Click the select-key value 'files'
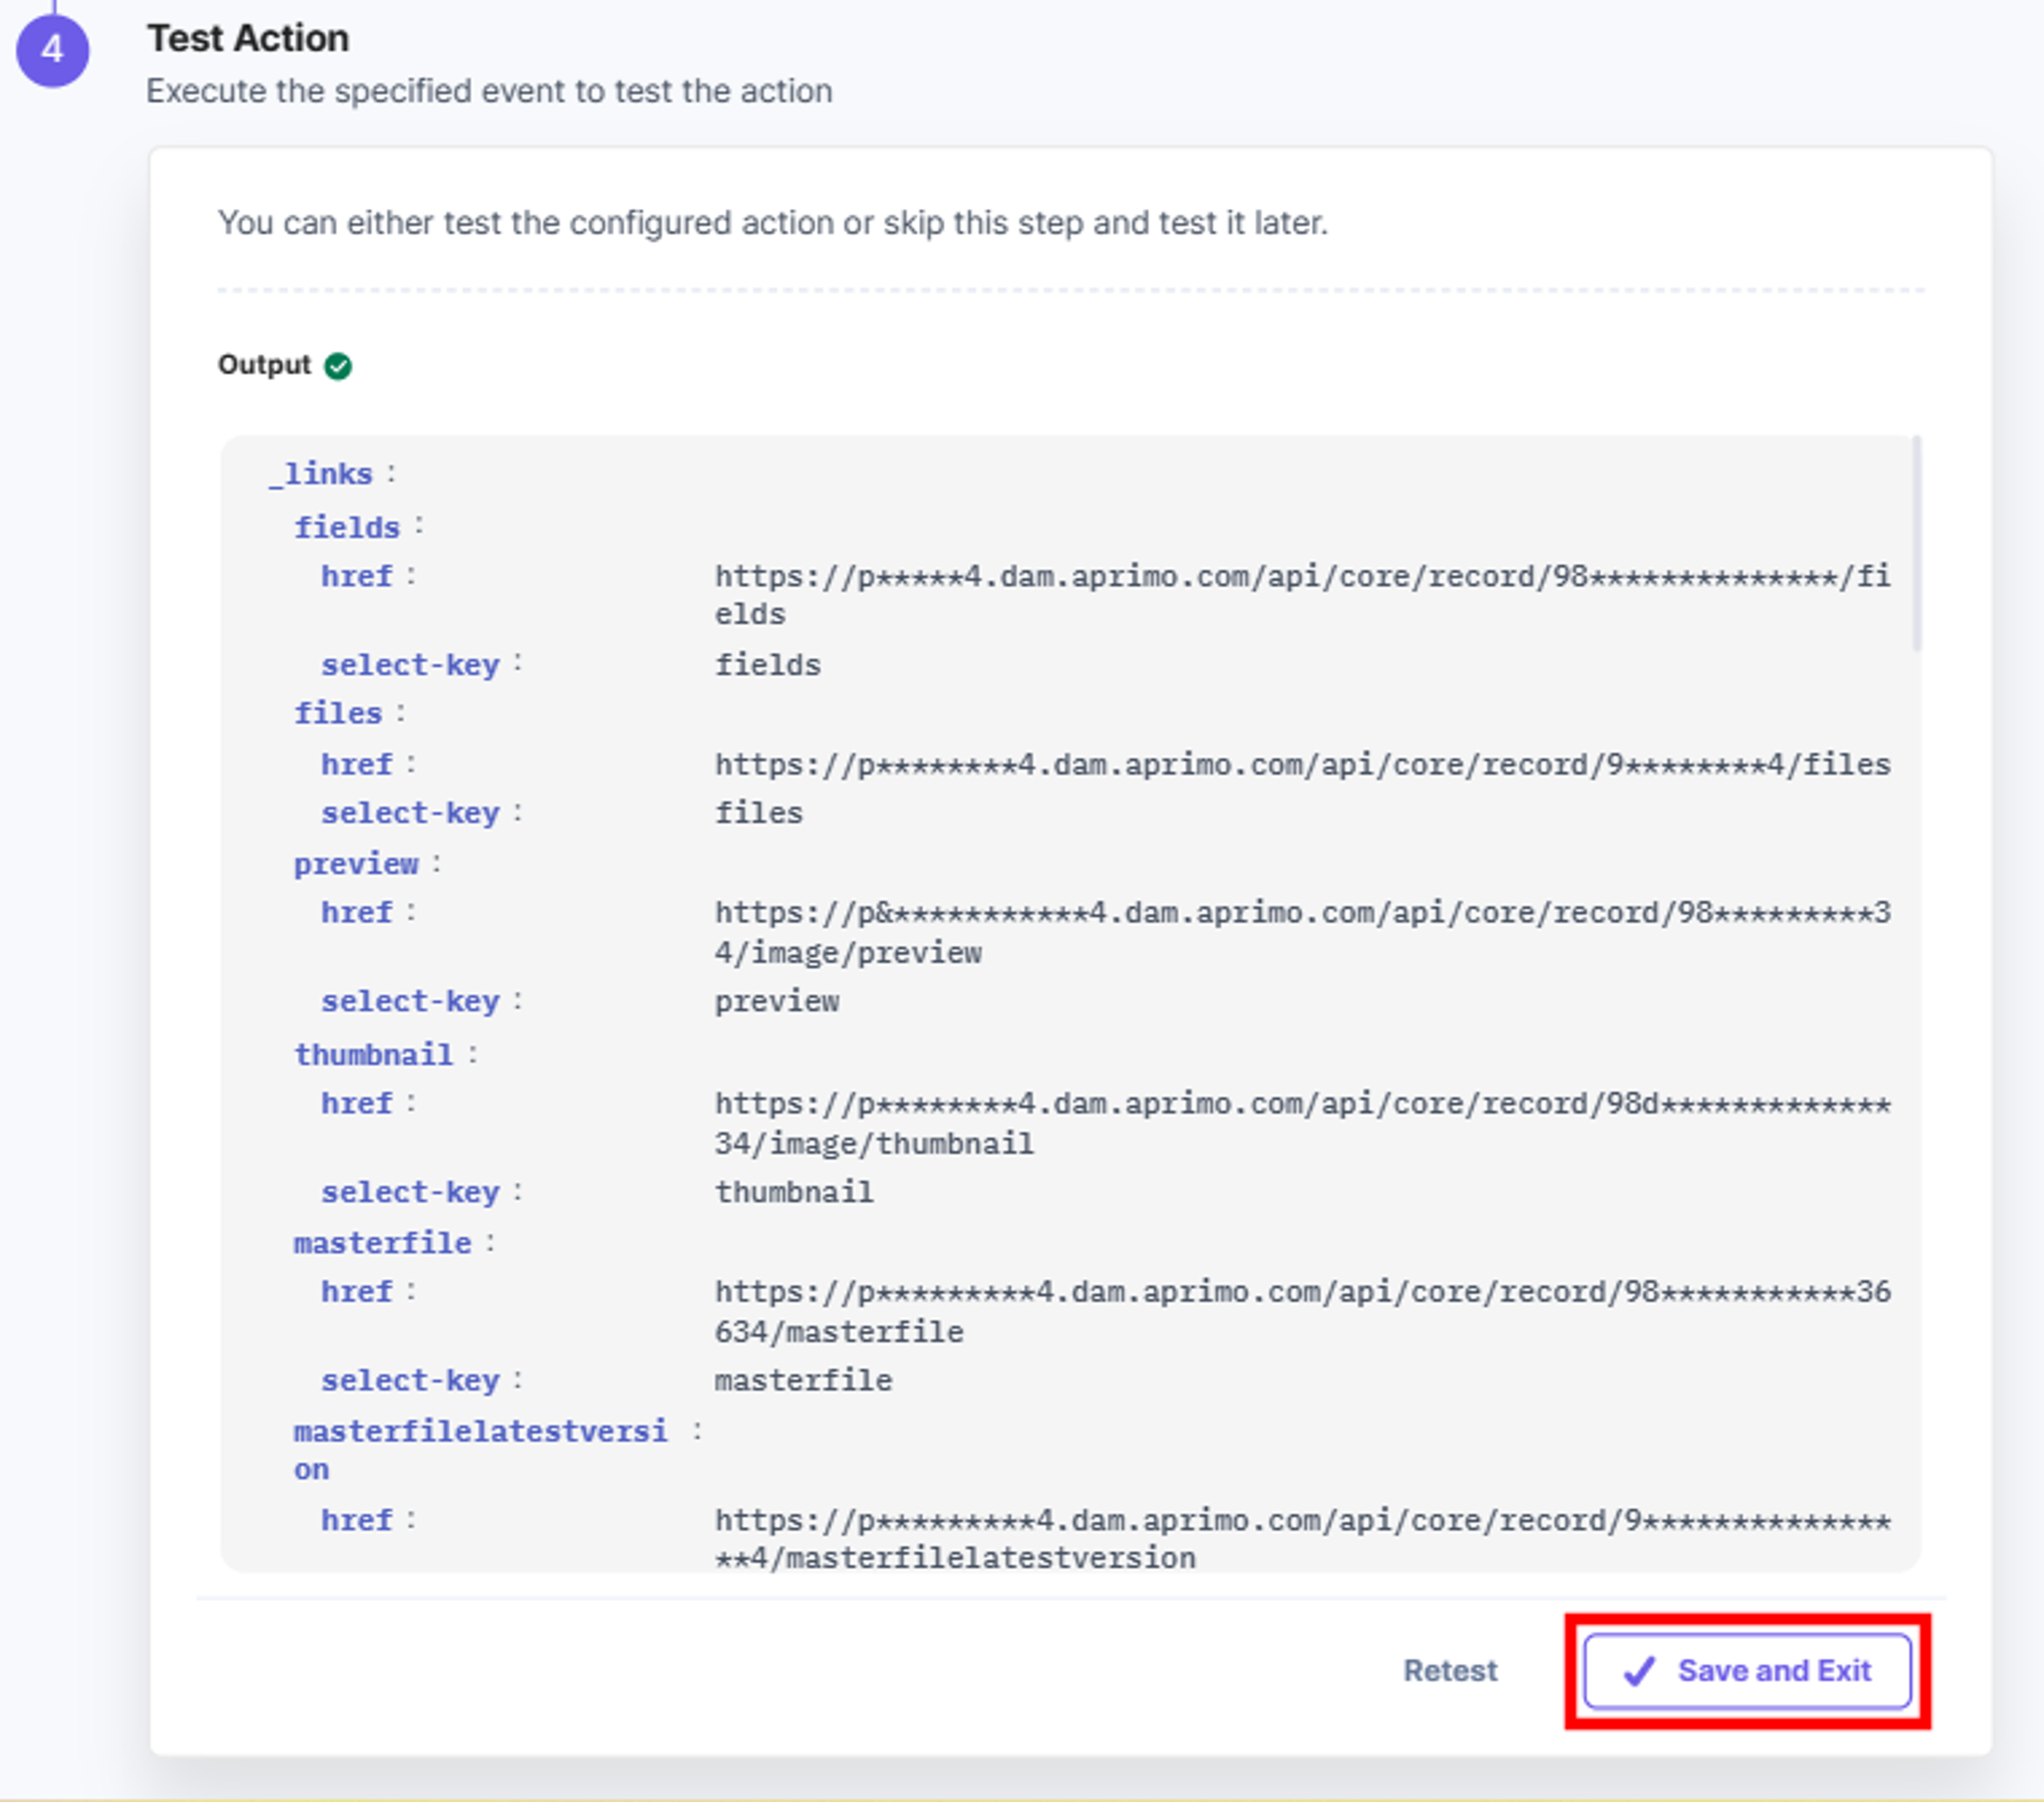 (759, 813)
